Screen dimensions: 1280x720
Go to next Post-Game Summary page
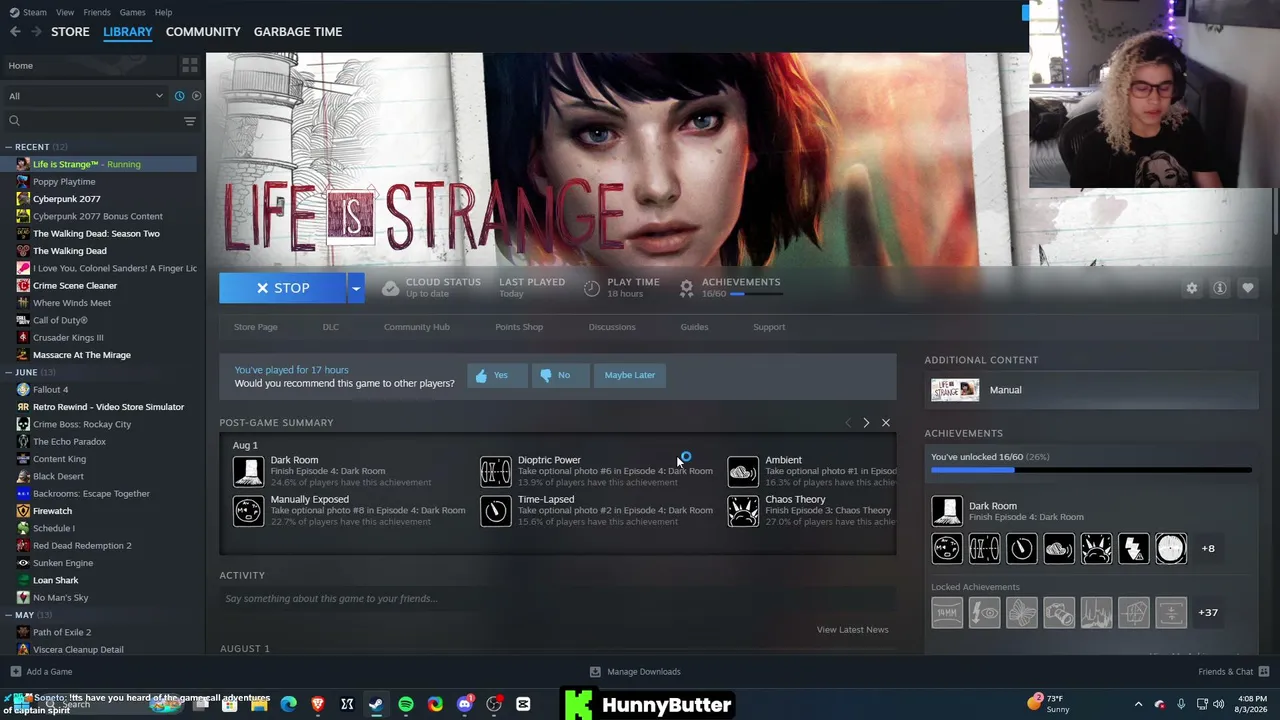(866, 423)
